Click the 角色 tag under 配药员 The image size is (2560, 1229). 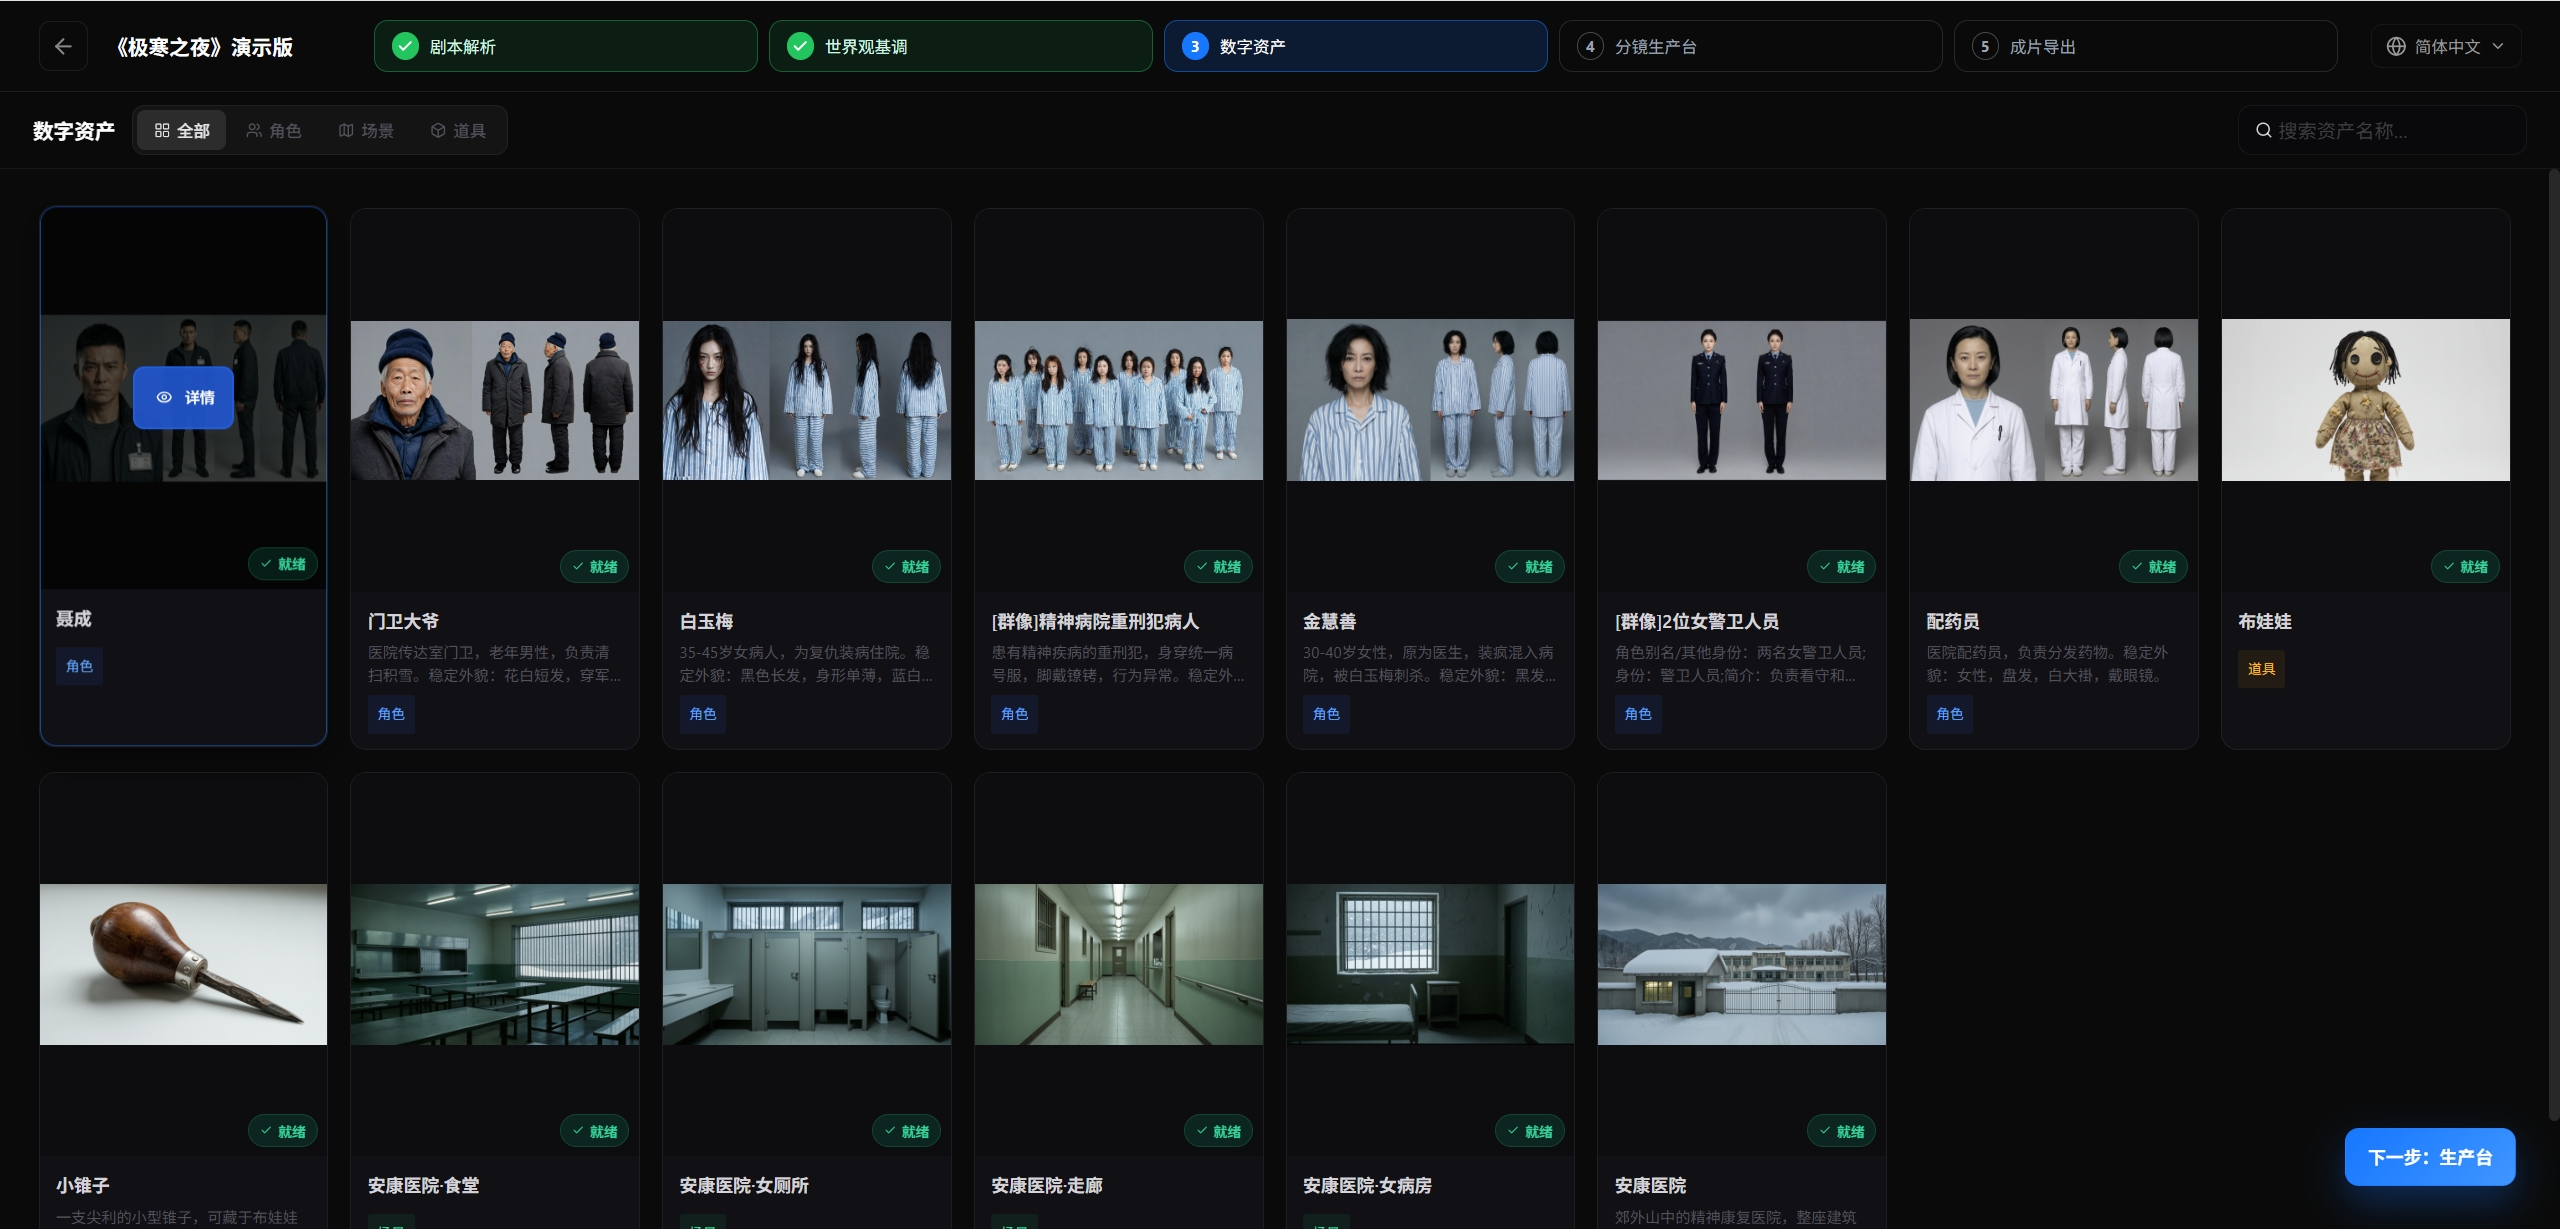[1950, 714]
